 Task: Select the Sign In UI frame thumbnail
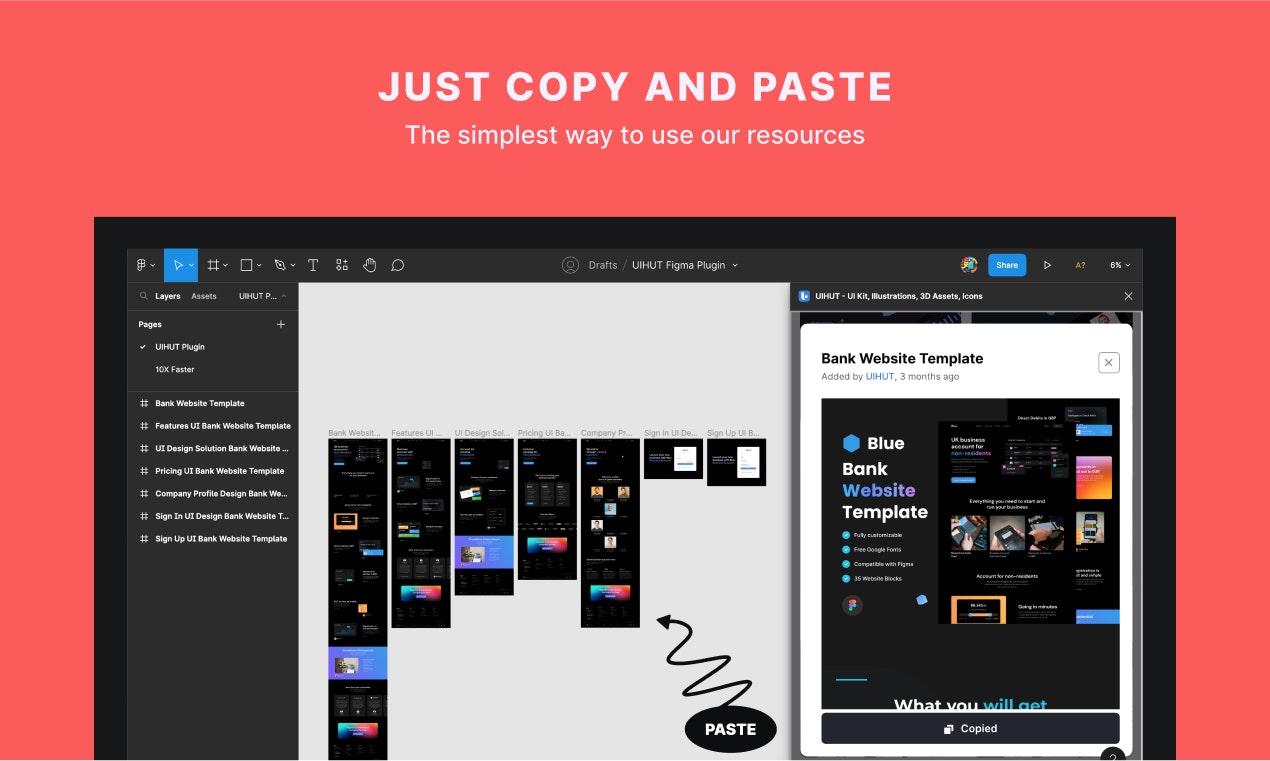673,459
